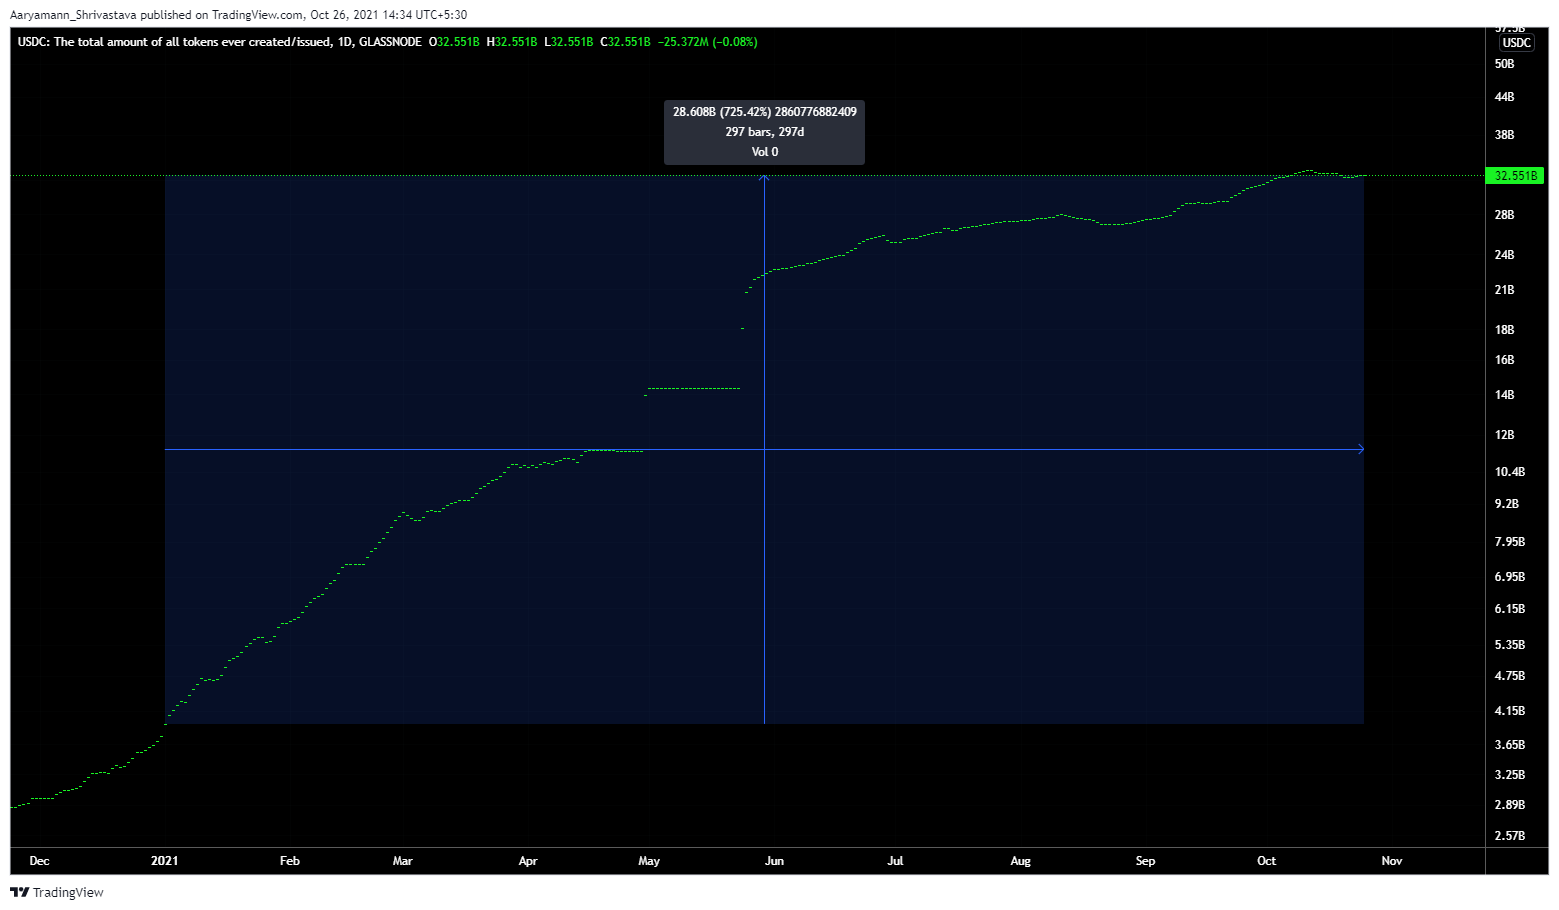Click the Oct label on time axis

1266,861
